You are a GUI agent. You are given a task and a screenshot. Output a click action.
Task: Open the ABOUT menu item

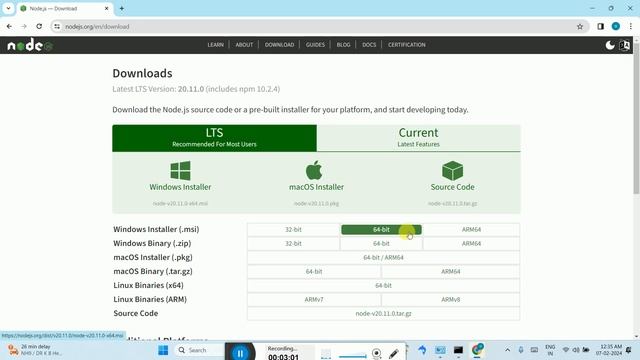[244, 45]
